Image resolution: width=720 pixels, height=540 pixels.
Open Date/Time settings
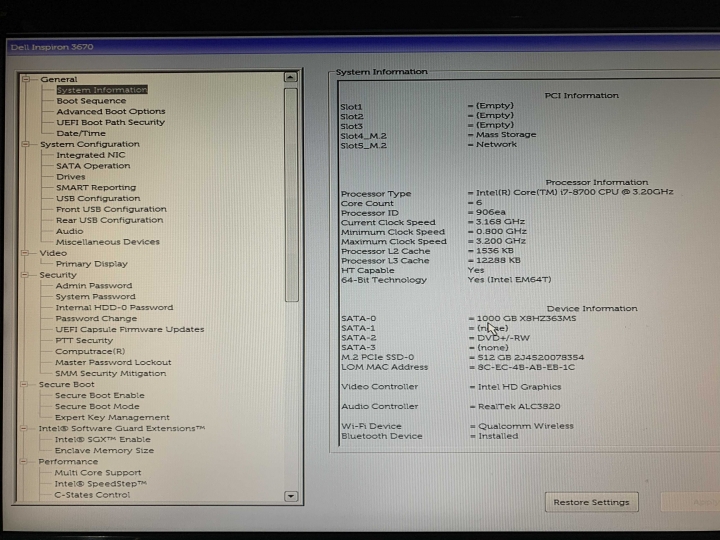(x=81, y=133)
